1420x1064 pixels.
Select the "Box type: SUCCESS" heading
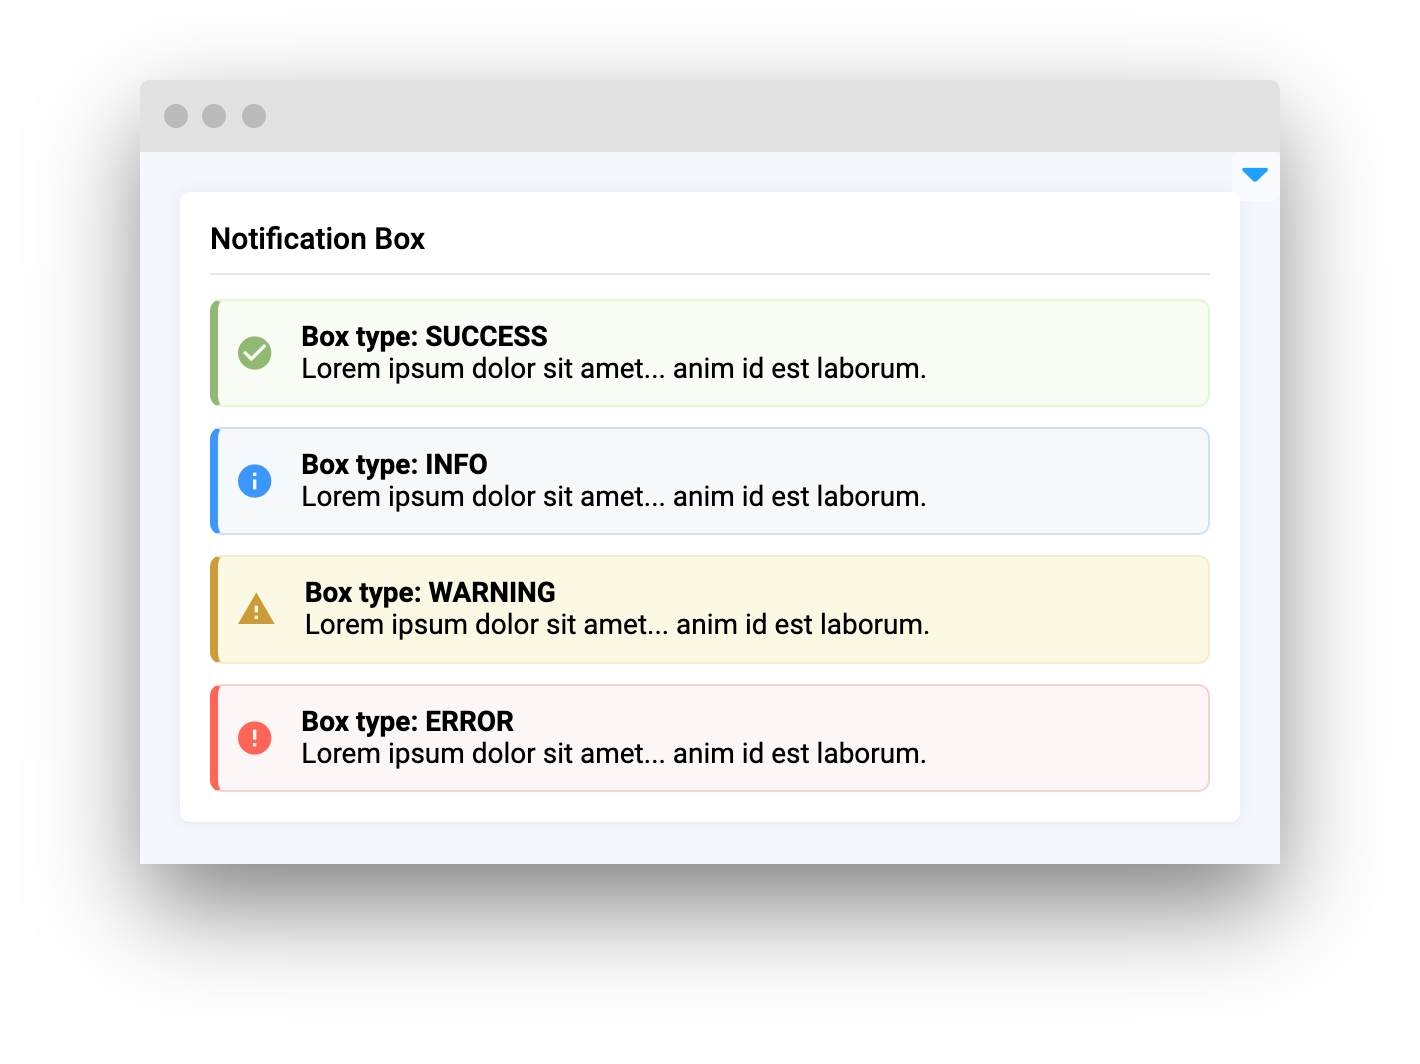tap(424, 336)
